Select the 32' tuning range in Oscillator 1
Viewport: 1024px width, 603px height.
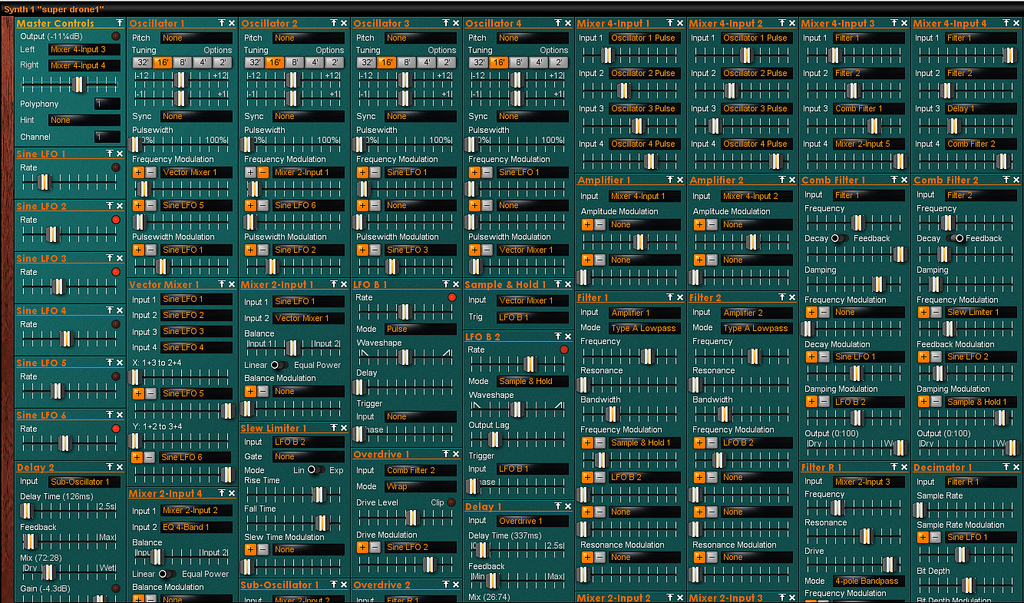[142, 62]
